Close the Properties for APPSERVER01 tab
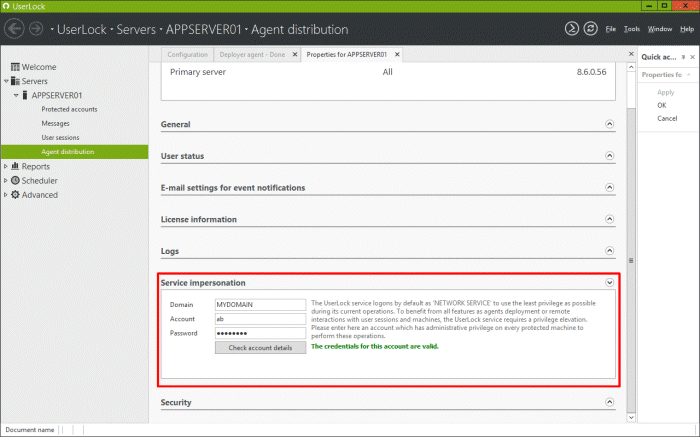 pyautogui.click(x=397, y=54)
